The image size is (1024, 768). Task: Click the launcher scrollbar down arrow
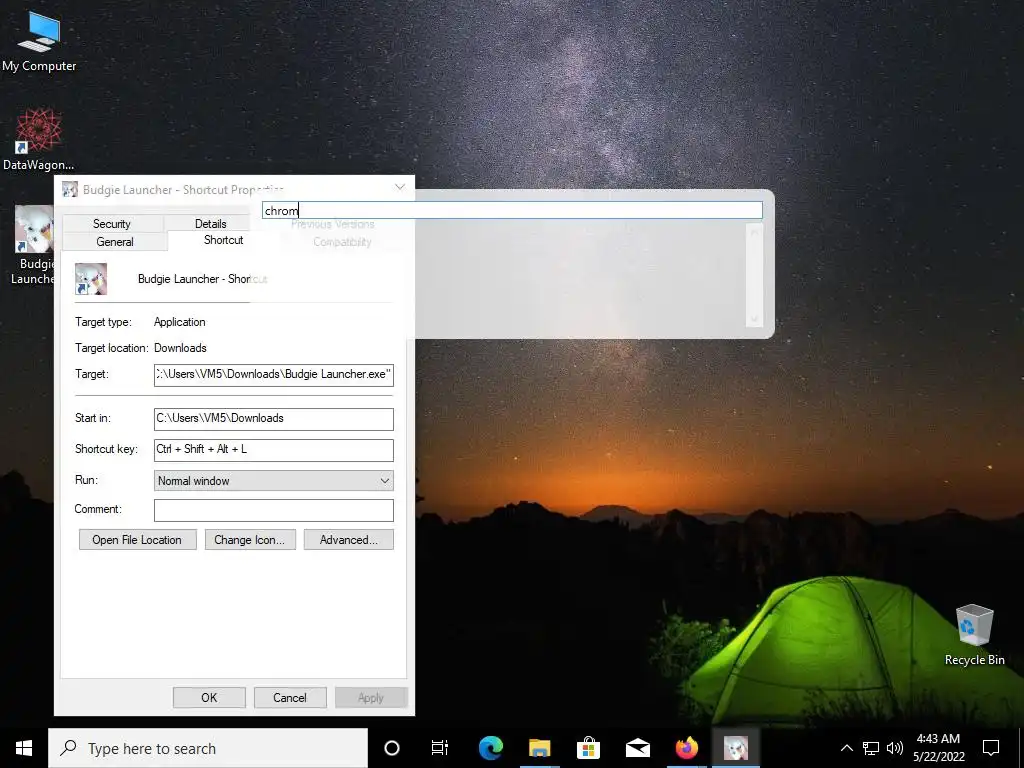coord(754,319)
